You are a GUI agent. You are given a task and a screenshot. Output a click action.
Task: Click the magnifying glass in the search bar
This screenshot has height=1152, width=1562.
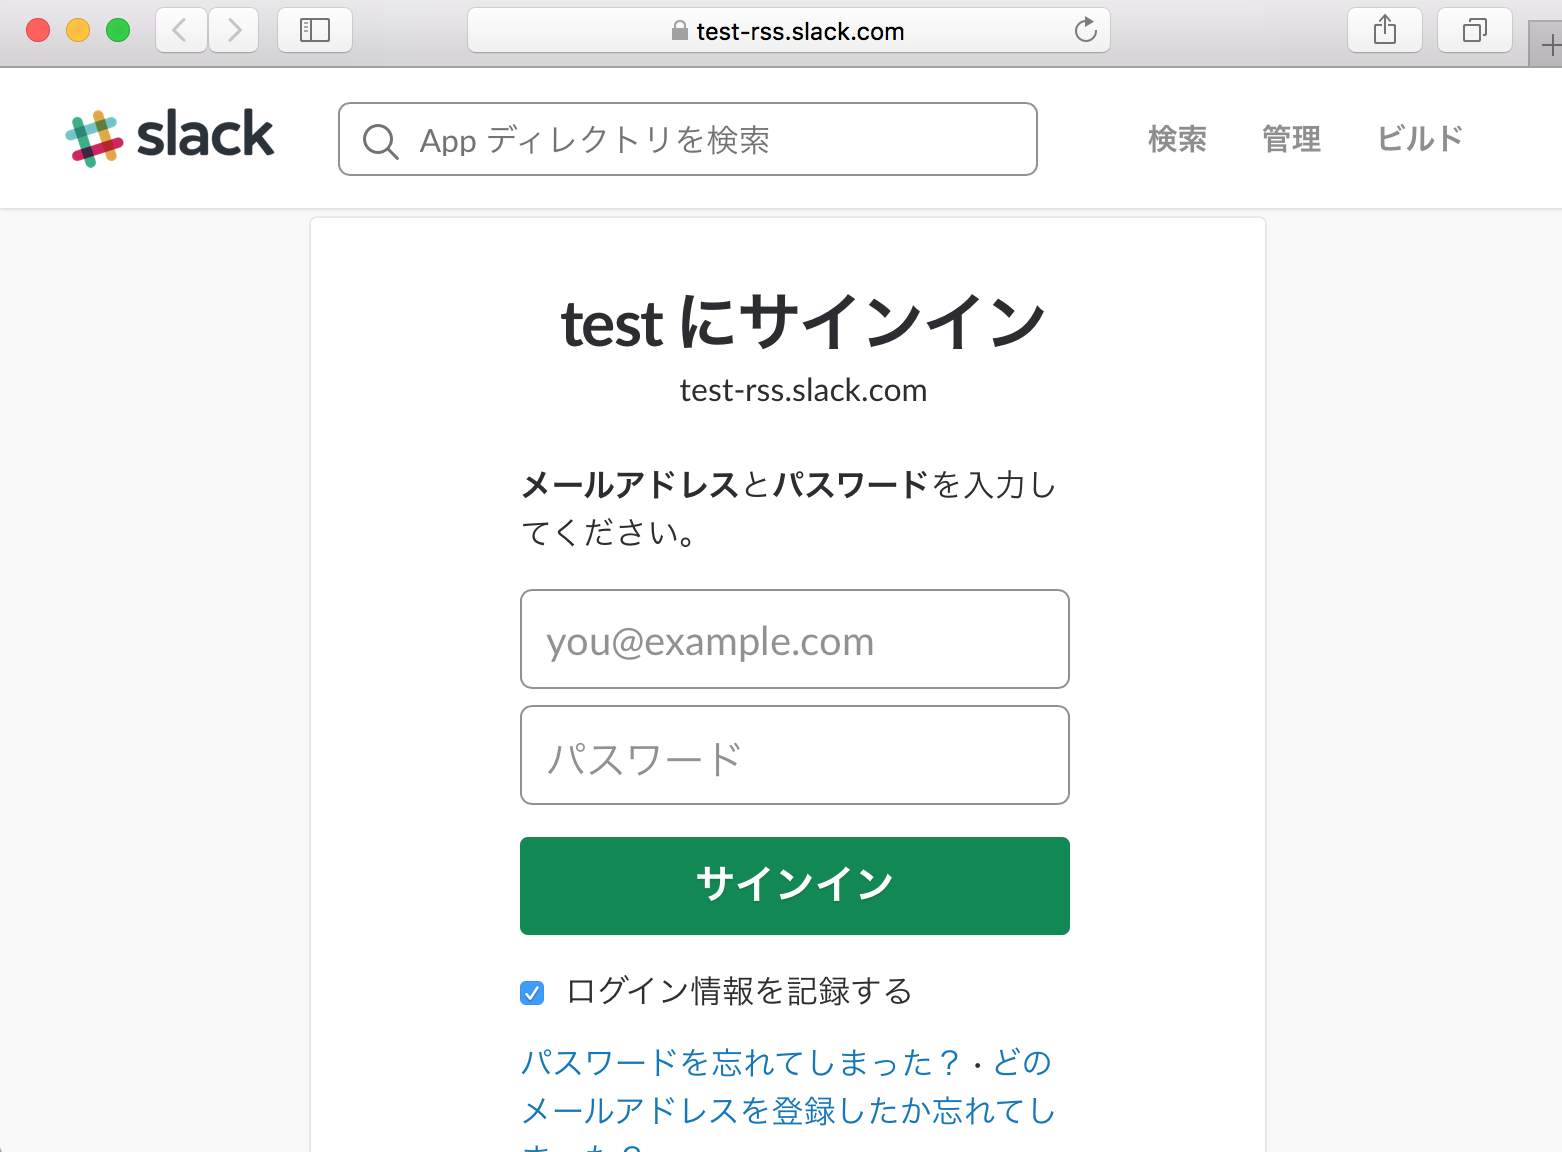[380, 141]
